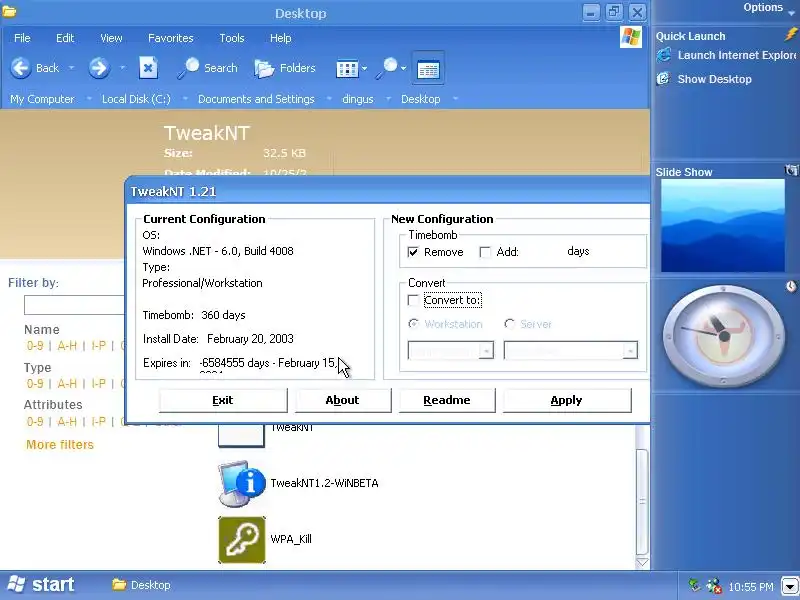Expand the zoom tool dropdown arrow
This screenshot has width=800, height=600.
coord(403,68)
